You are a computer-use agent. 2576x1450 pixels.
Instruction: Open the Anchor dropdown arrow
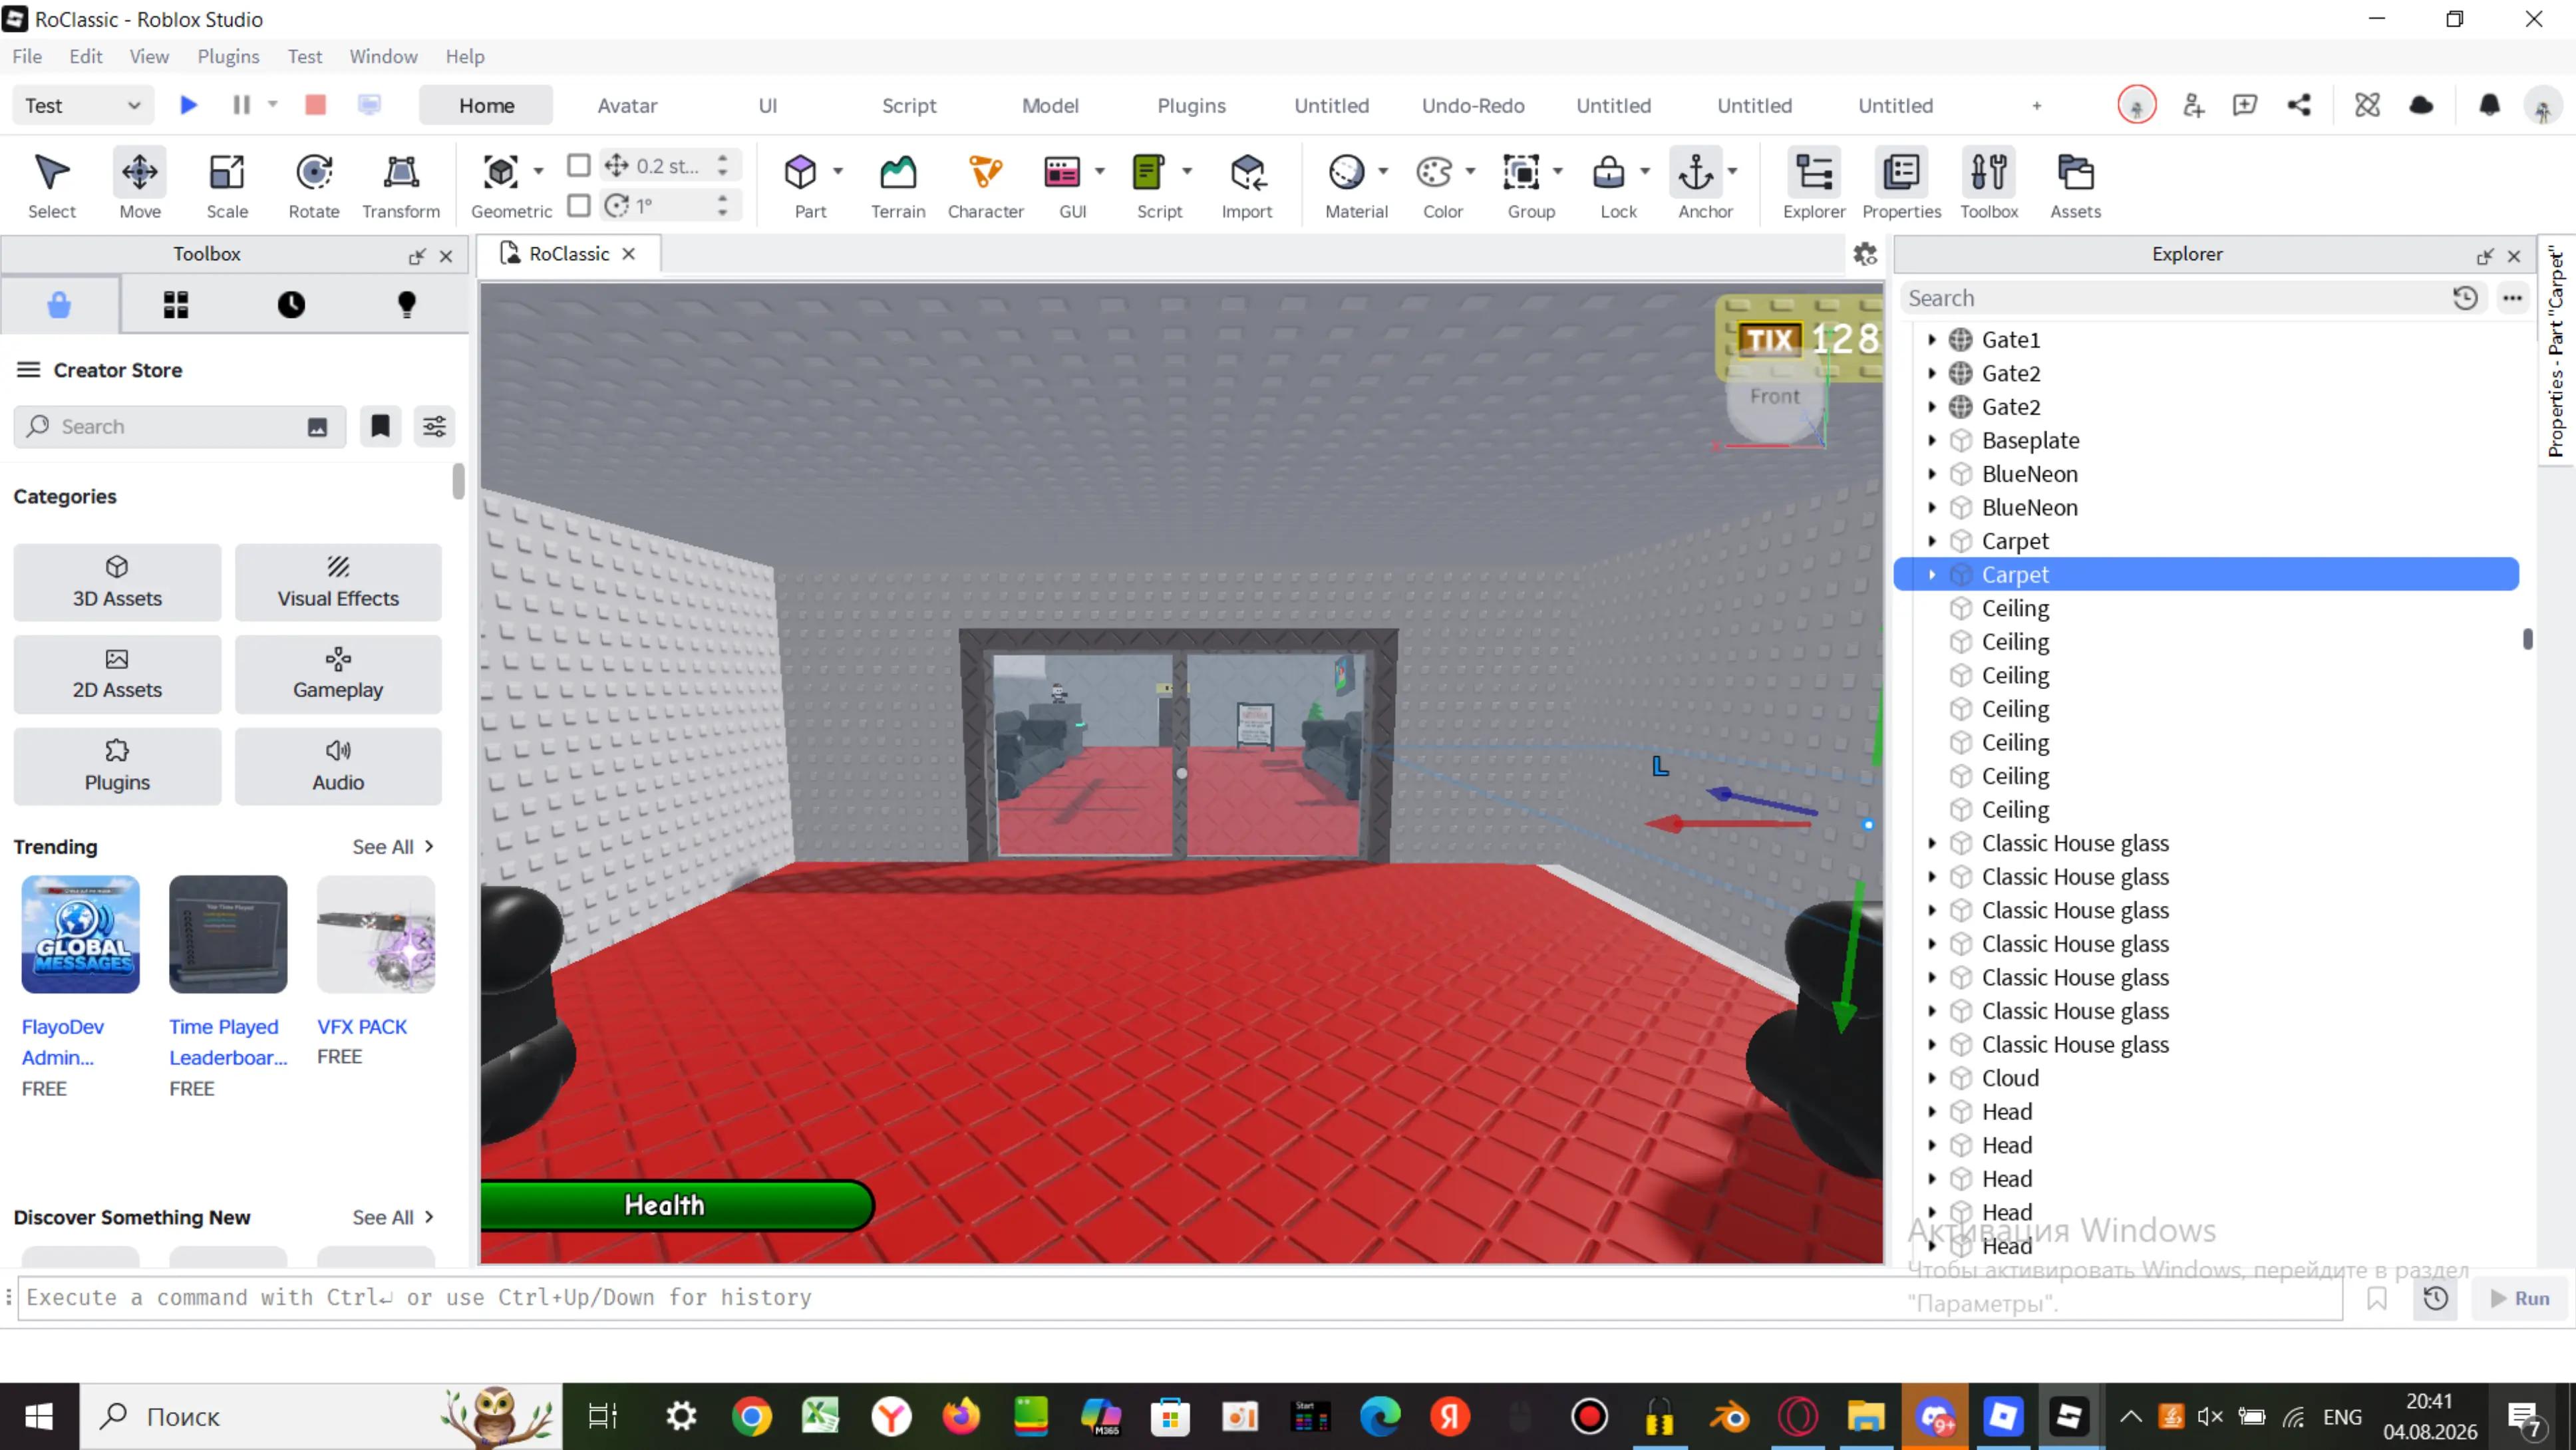(1733, 171)
